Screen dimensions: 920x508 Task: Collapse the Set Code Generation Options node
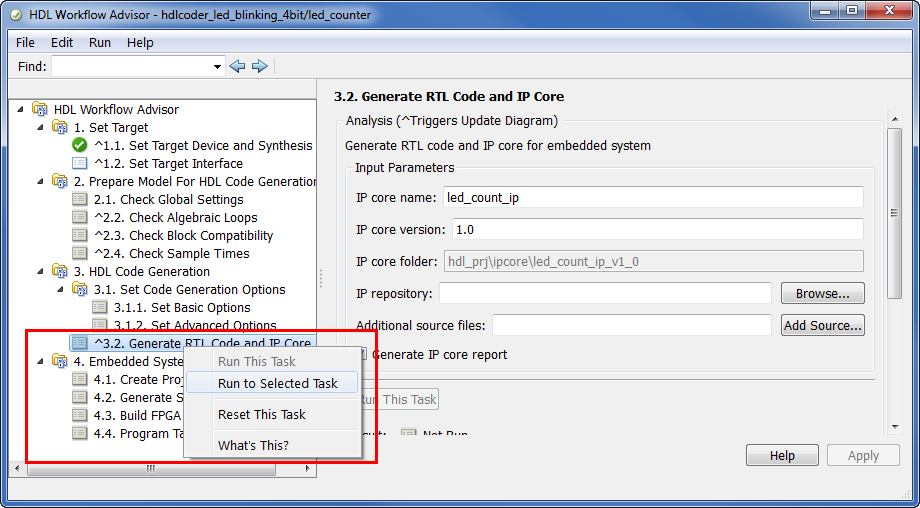click(60, 289)
